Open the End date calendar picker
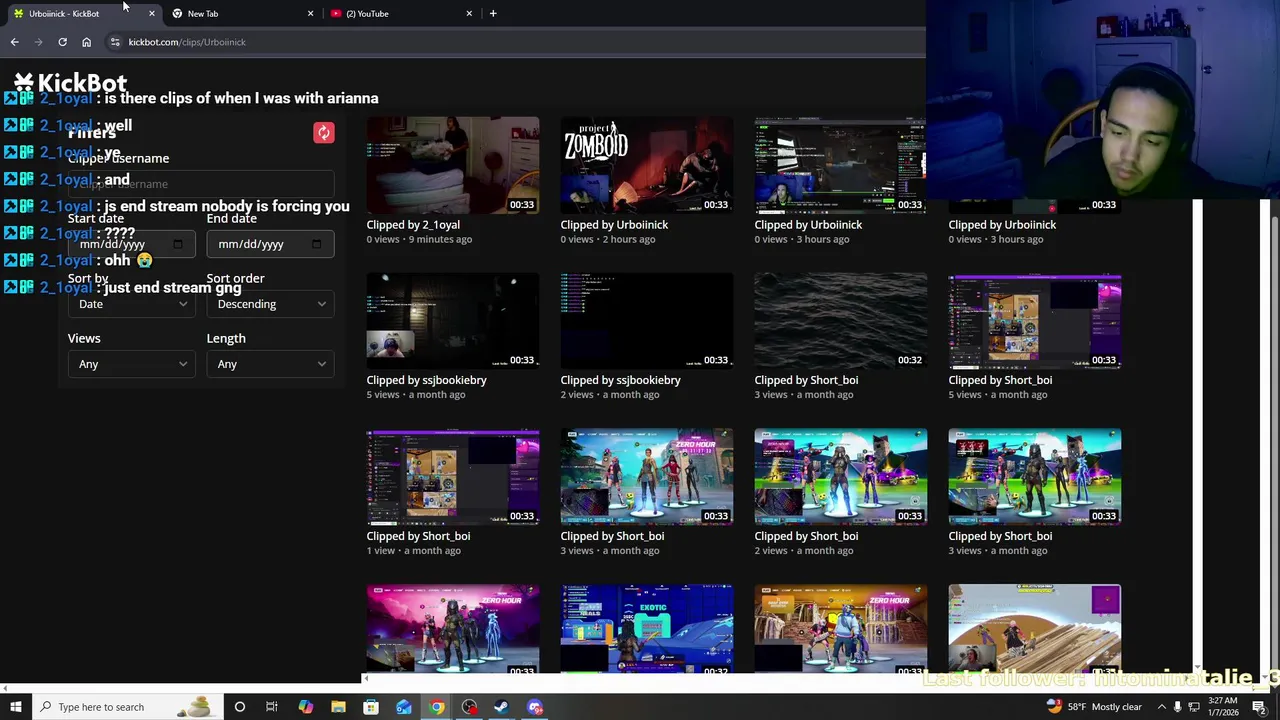This screenshot has height=720, width=1280. (317, 244)
